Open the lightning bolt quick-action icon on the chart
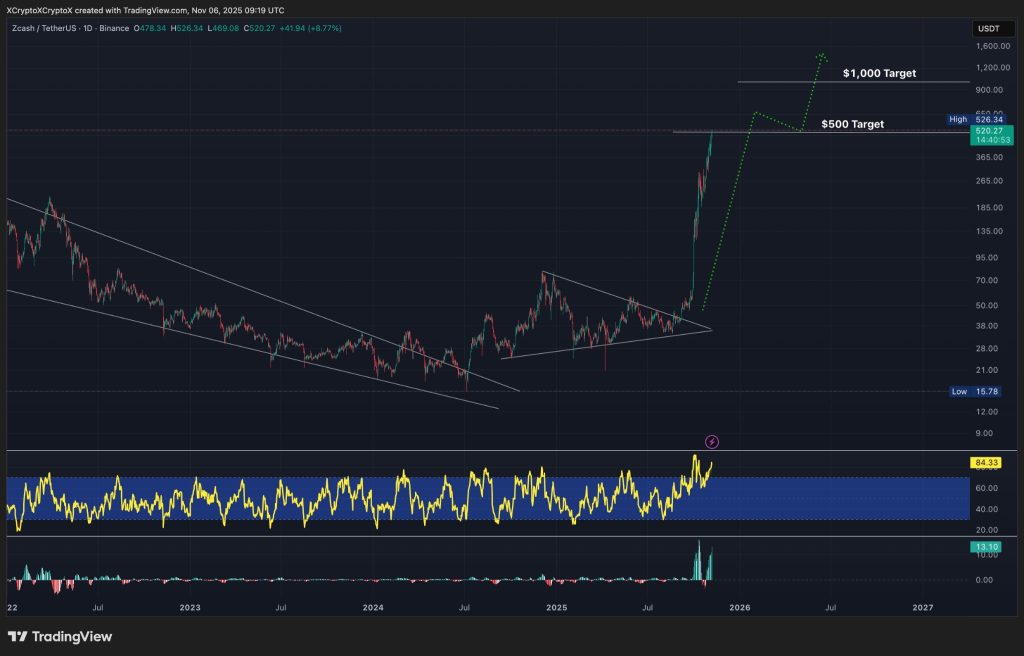The width and height of the screenshot is (1024, 656). pos(713,441)
